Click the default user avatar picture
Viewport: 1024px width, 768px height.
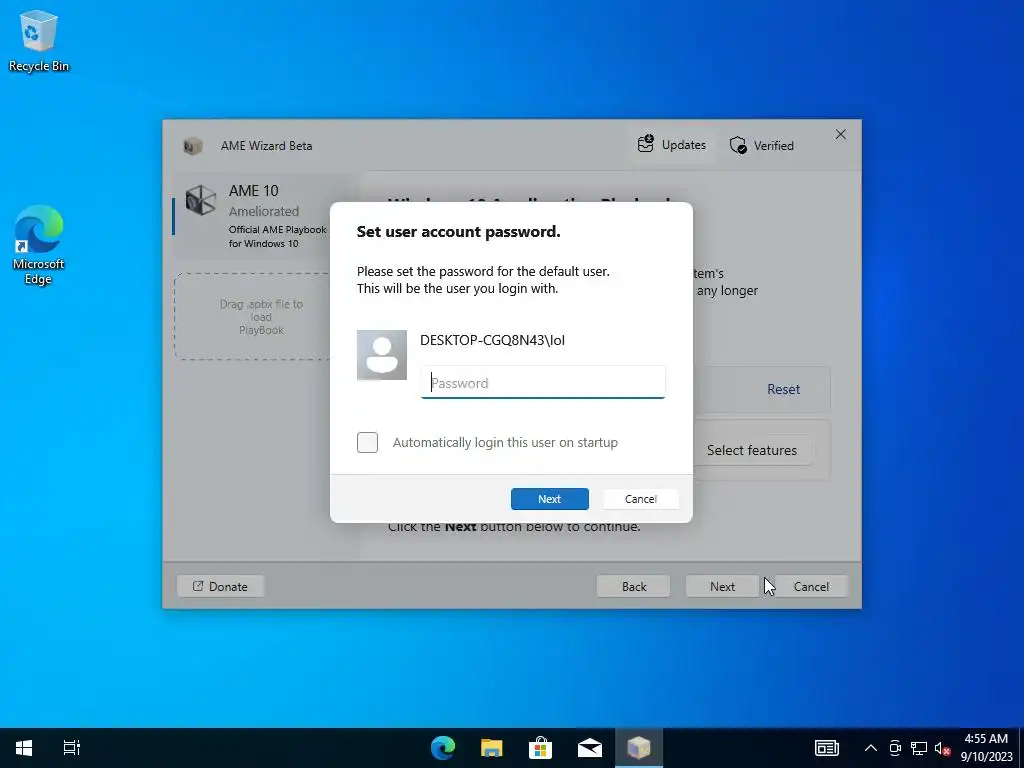click(x=382, y=355)
